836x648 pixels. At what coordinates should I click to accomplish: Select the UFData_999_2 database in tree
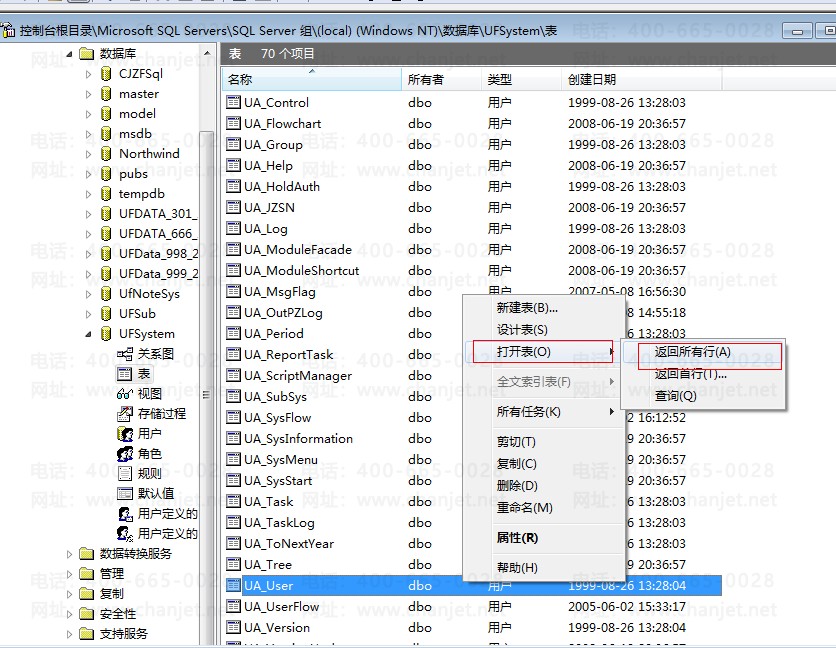point(158,274)
